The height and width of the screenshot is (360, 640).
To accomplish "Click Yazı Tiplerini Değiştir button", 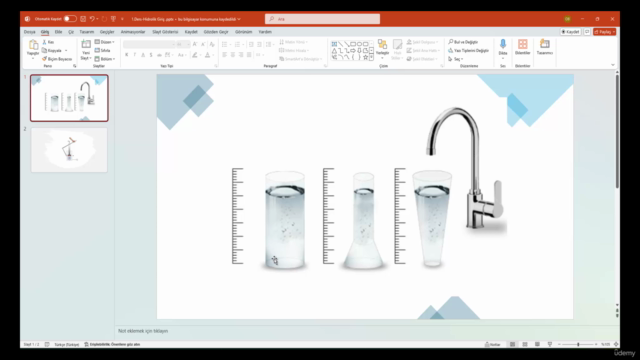I will click(x=469, y=51).
